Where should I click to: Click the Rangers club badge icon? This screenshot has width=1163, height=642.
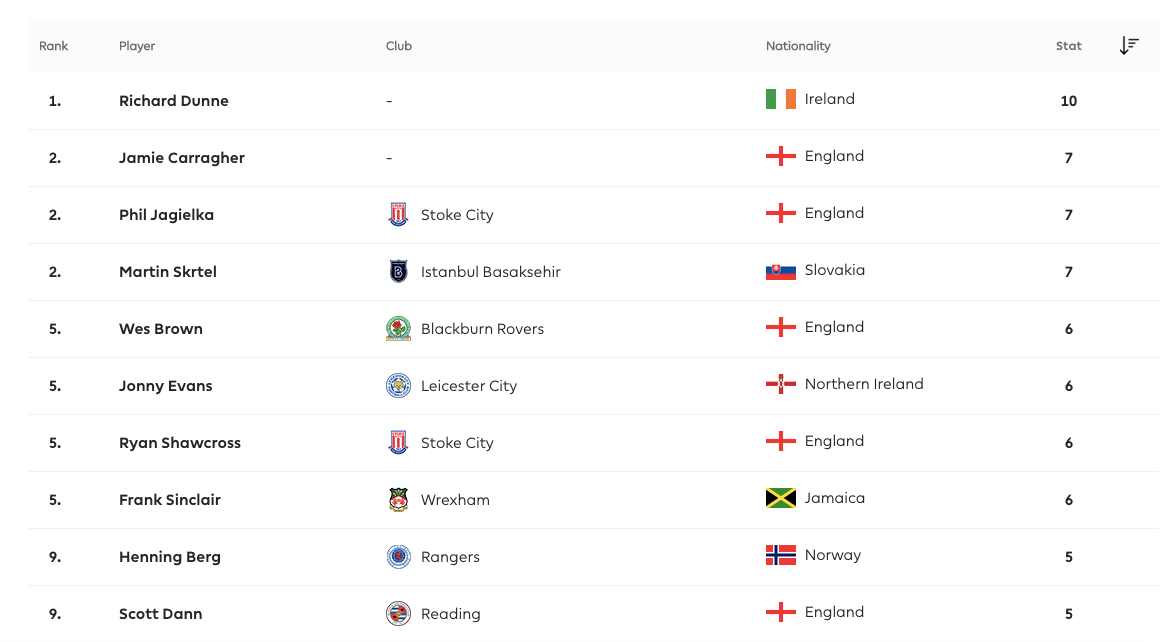pos(398,557)
